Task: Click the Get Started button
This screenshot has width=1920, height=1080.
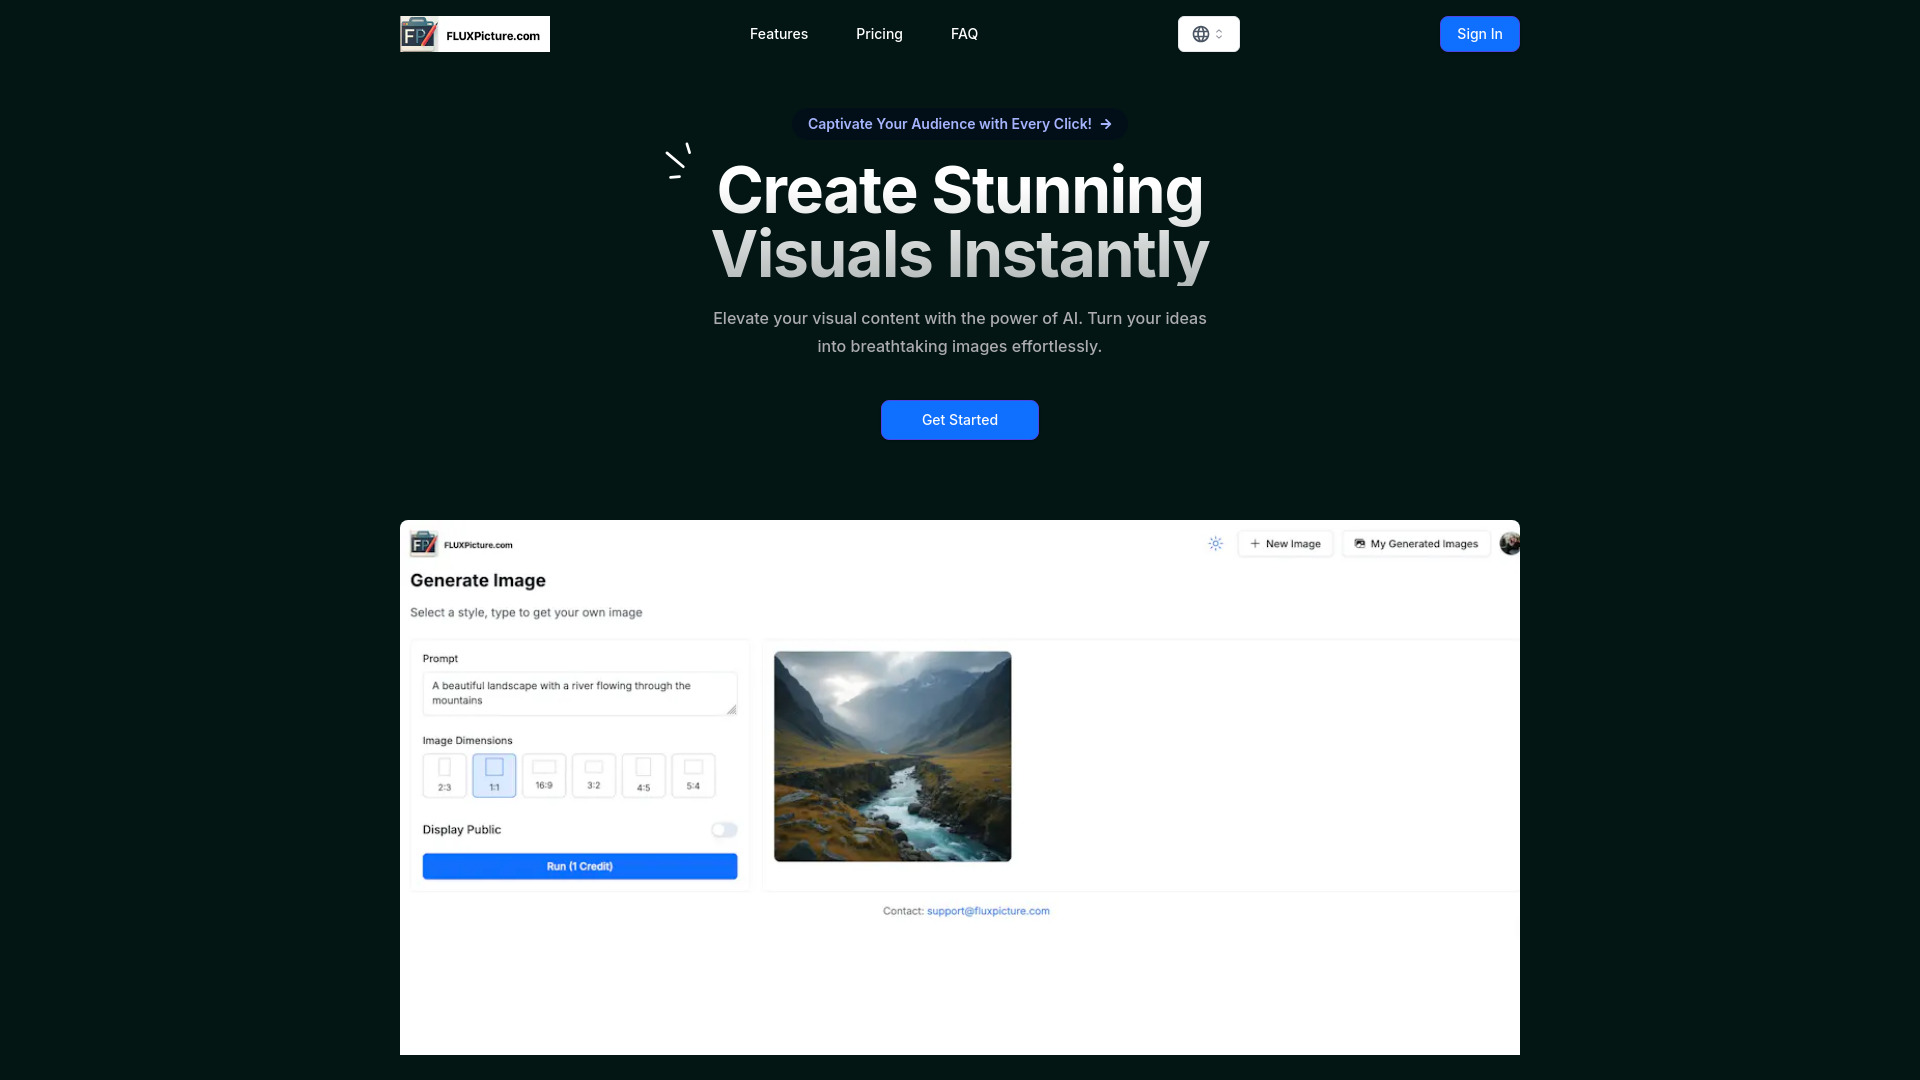Action: coord(960,419)
